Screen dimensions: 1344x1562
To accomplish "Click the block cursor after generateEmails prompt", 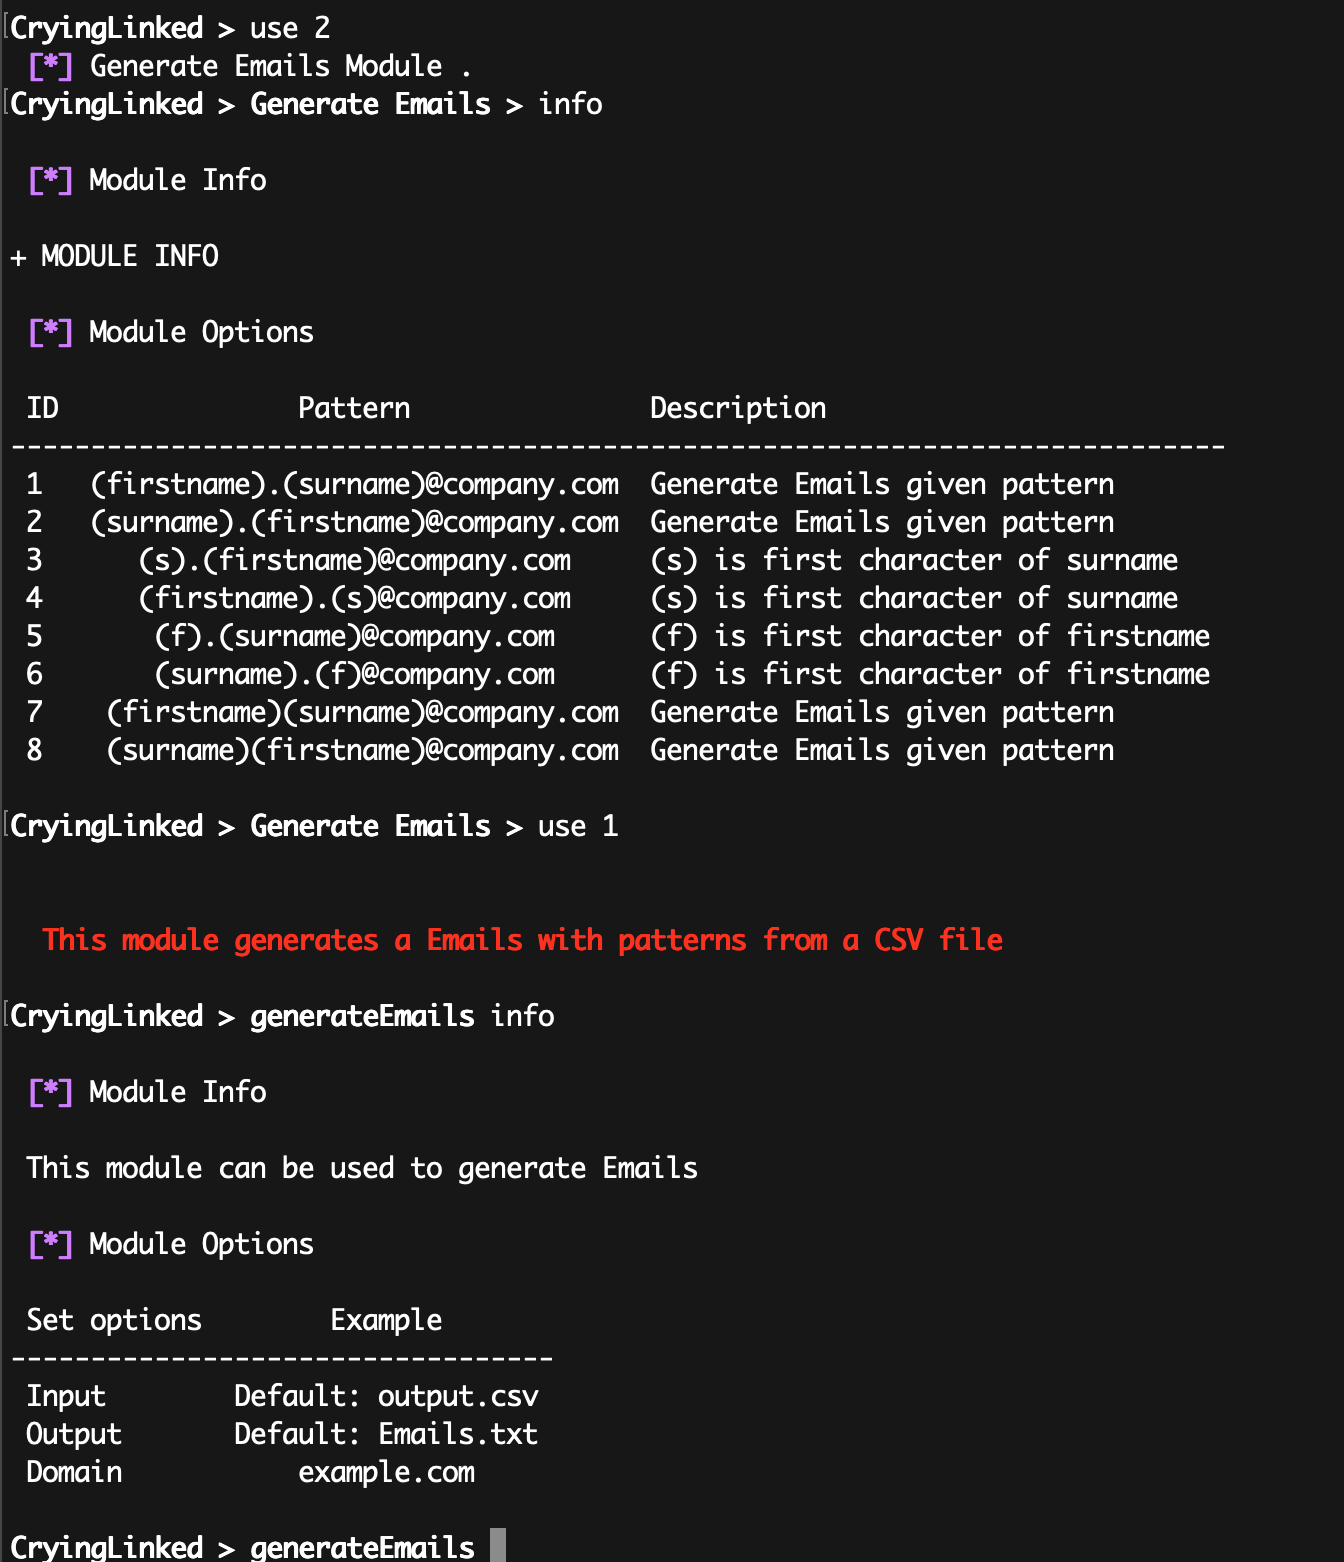I will click(498, 1546).
